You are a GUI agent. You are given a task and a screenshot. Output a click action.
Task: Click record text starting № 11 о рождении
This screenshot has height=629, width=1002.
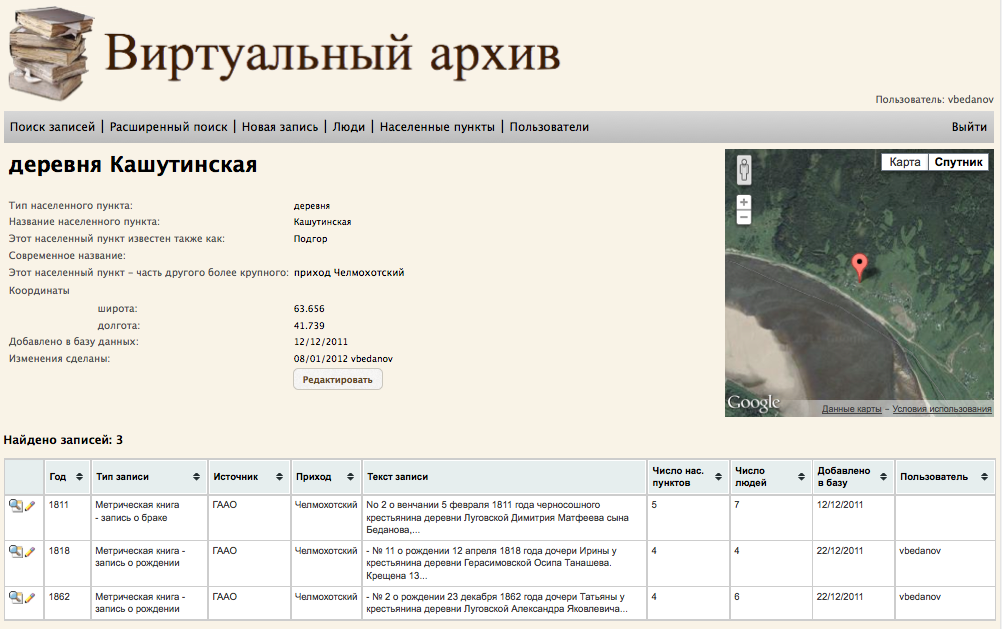click(491, 563)
